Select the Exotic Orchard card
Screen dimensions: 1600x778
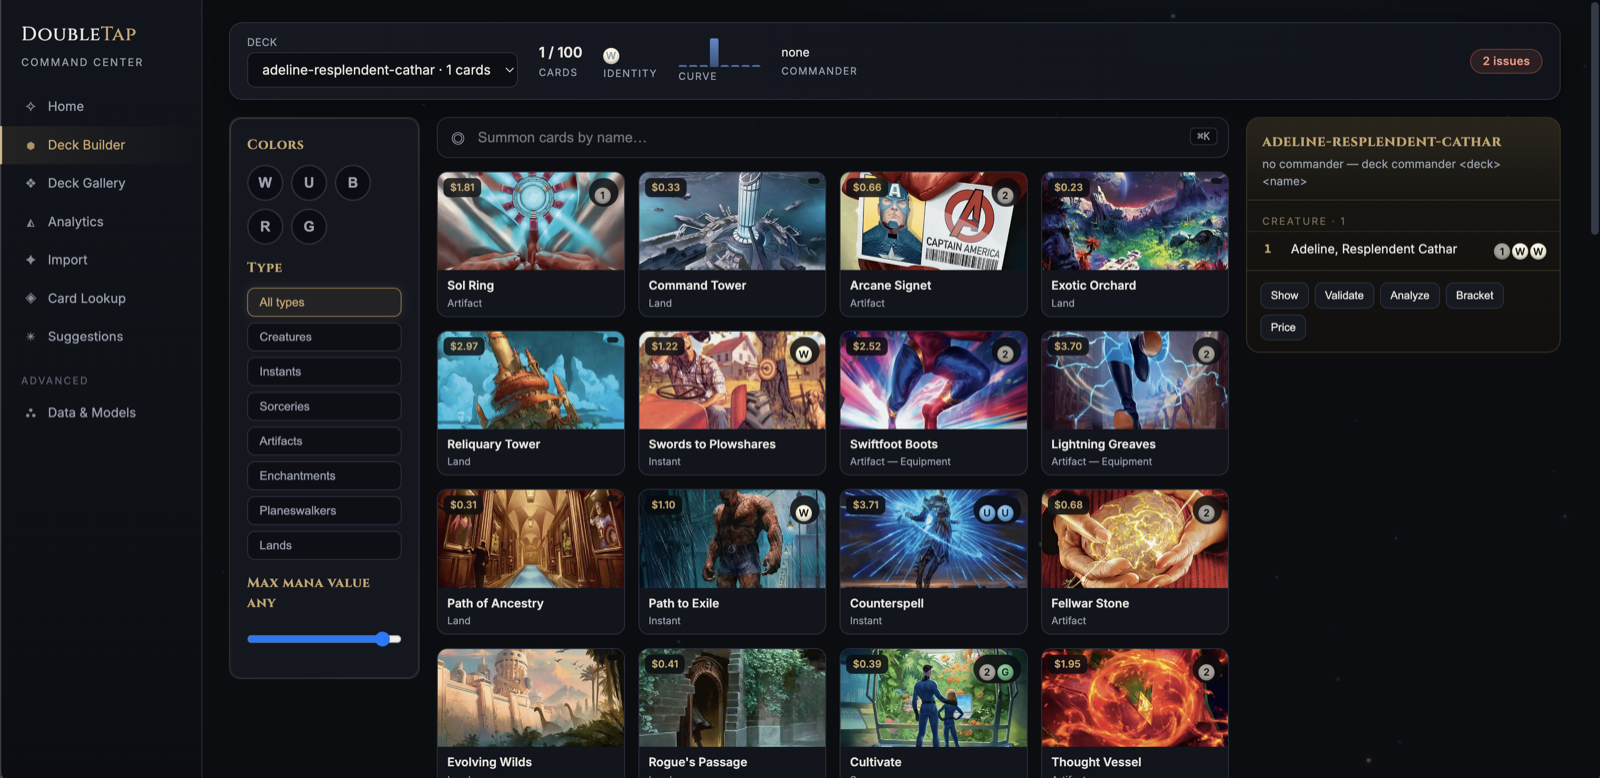point(1135,244)
